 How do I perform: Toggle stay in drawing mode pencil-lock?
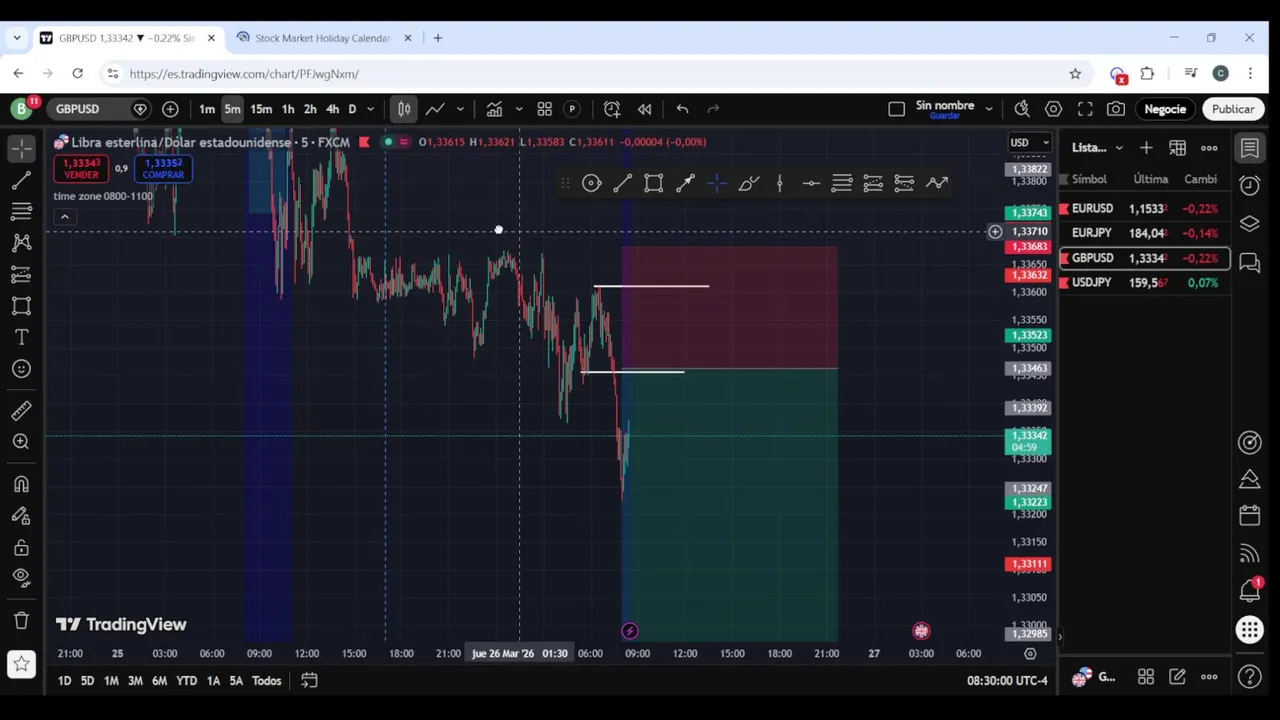click(x=21, y=516)
